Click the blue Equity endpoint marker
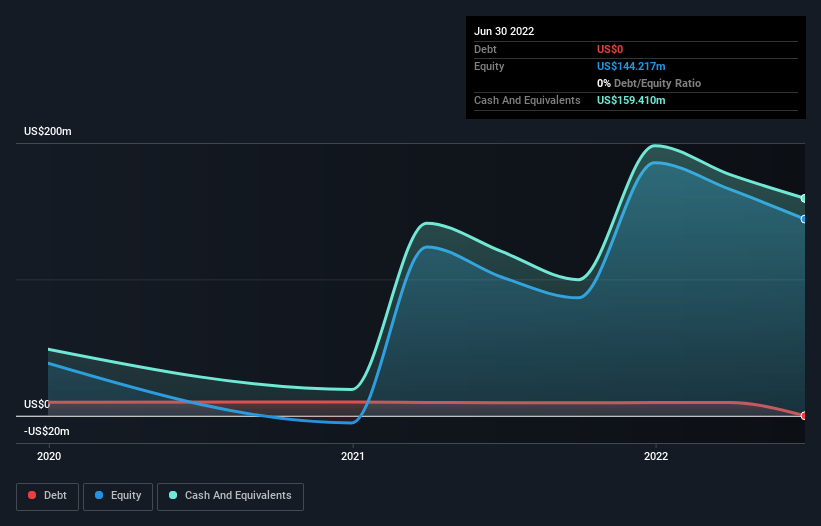Screen dimensions: 821x526 (x=804, y=219)
